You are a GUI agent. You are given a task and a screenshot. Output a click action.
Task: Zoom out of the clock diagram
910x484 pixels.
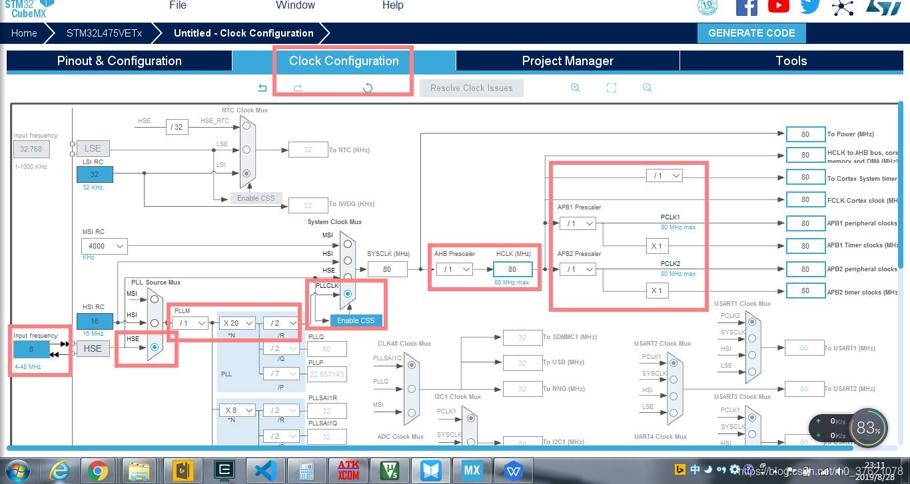[x=647, y=88]
